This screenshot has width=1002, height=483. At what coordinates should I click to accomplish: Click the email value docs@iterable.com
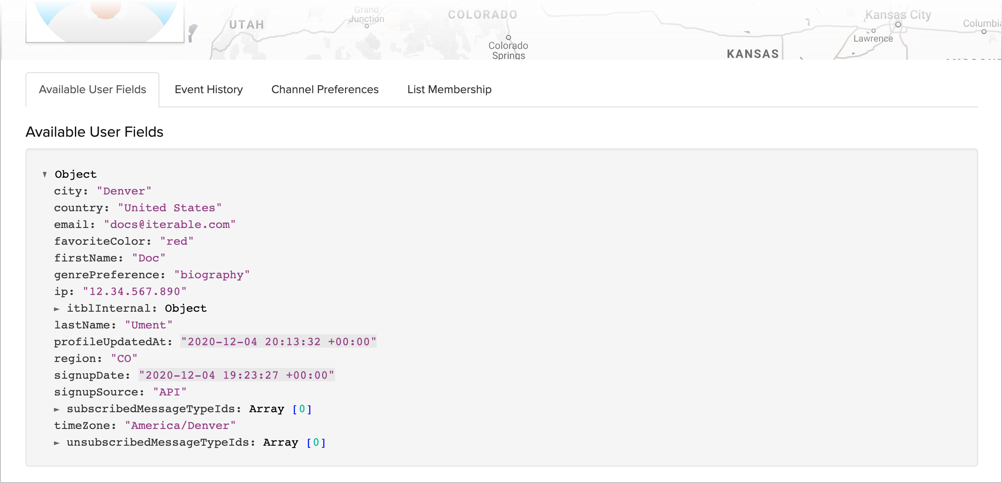pos(169,225)
